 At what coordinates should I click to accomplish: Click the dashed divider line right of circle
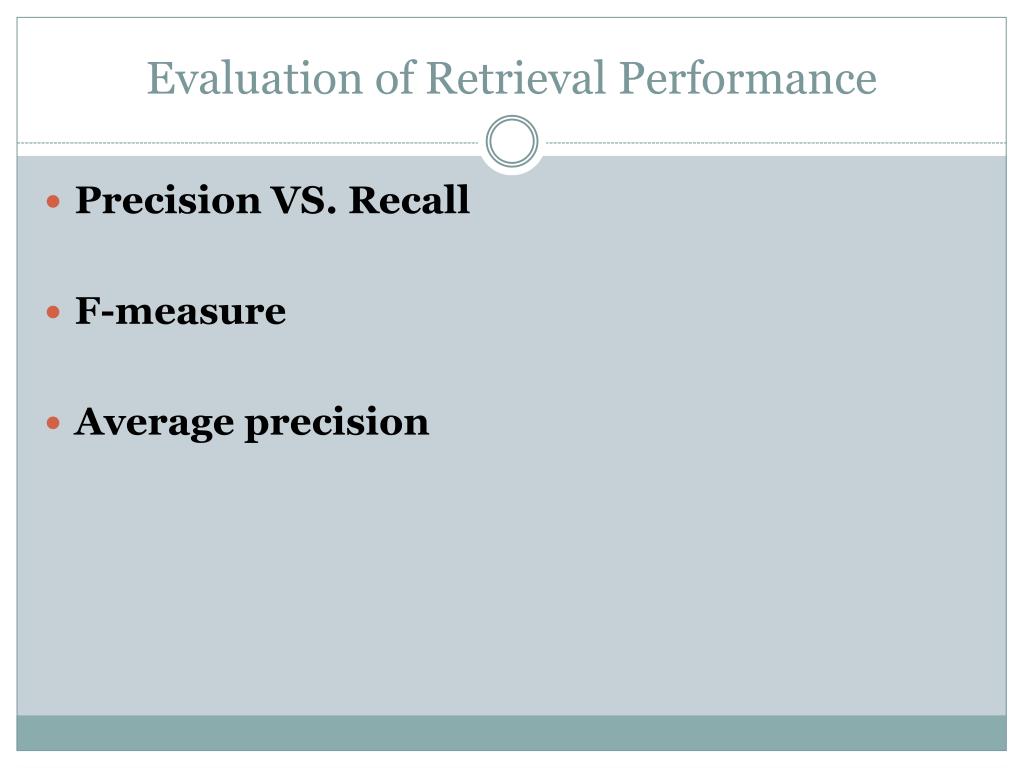point(776,142)
